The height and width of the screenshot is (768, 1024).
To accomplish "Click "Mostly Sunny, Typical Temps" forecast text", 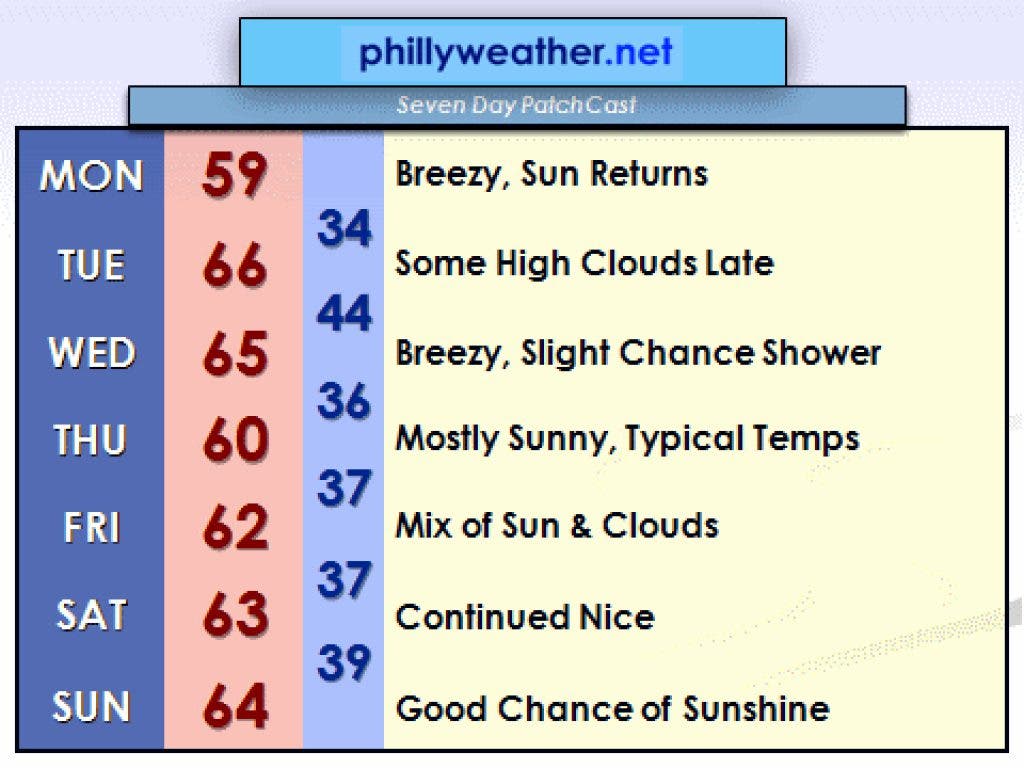I will point(627,438).
